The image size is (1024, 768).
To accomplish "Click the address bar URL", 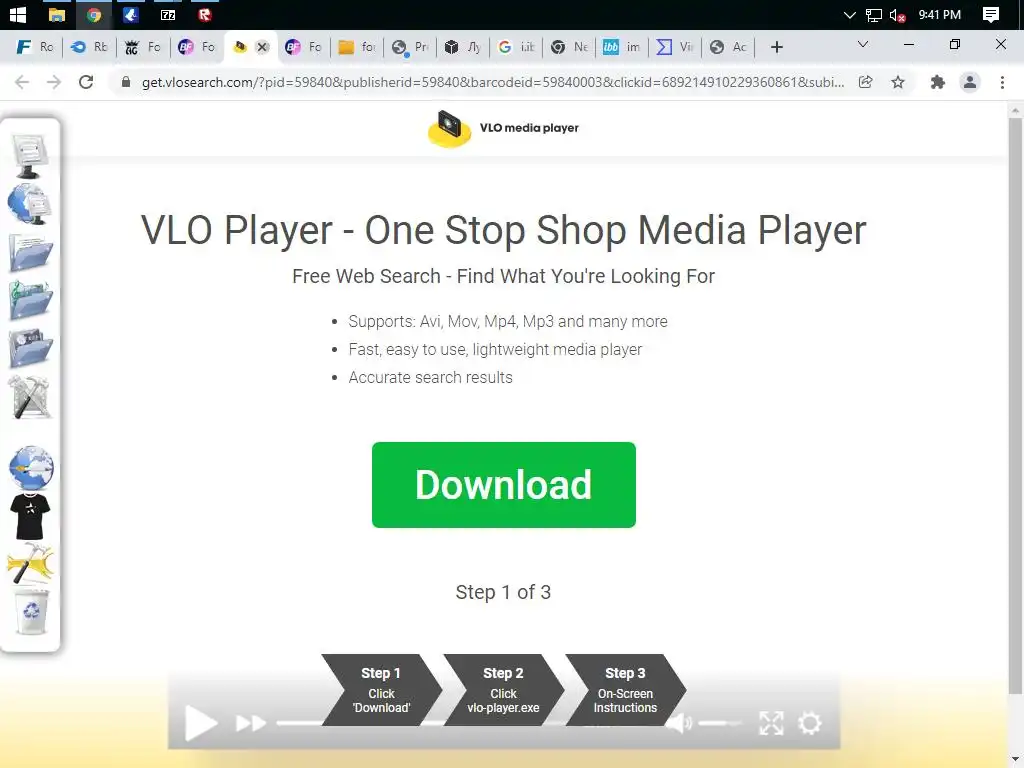I will point(493,82).
